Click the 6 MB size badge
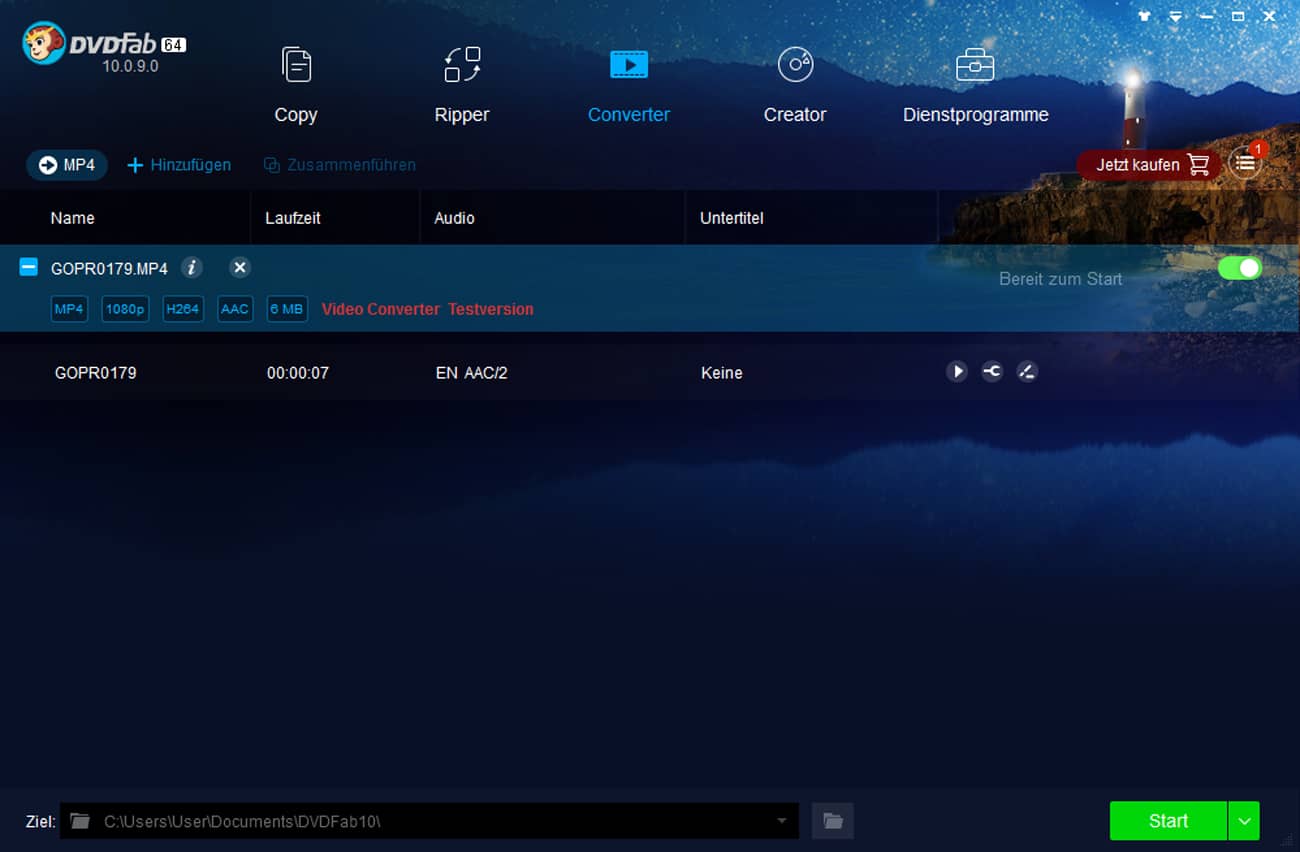This screenshot has width=1300, height=852. coord(287,309)
